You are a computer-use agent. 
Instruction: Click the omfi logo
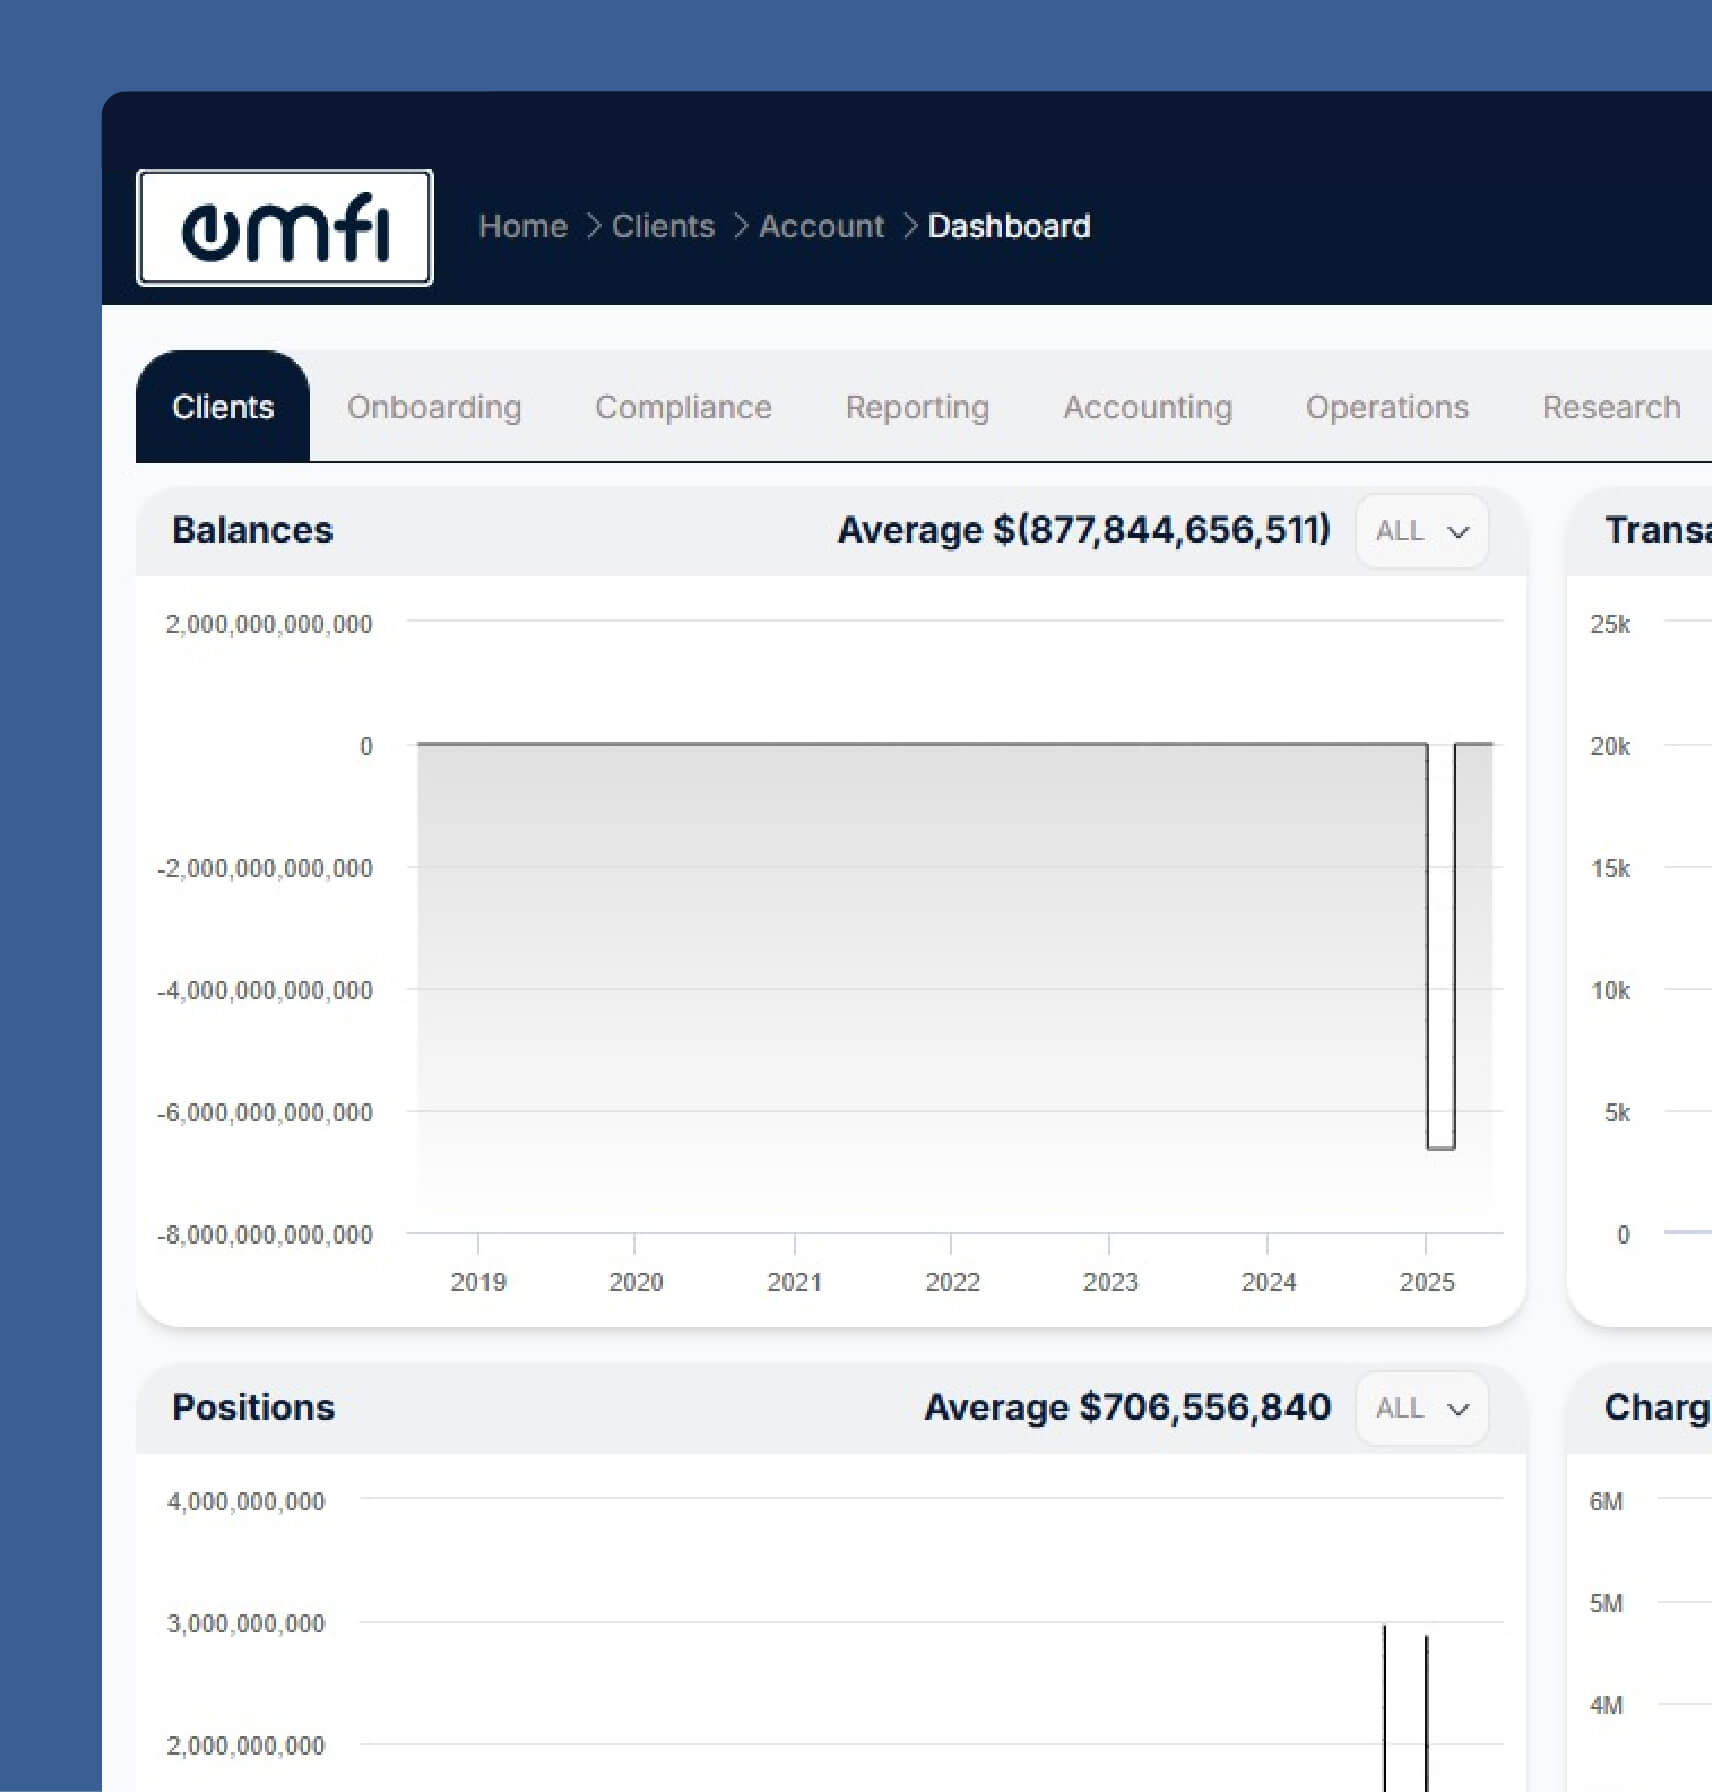[284, 228]
